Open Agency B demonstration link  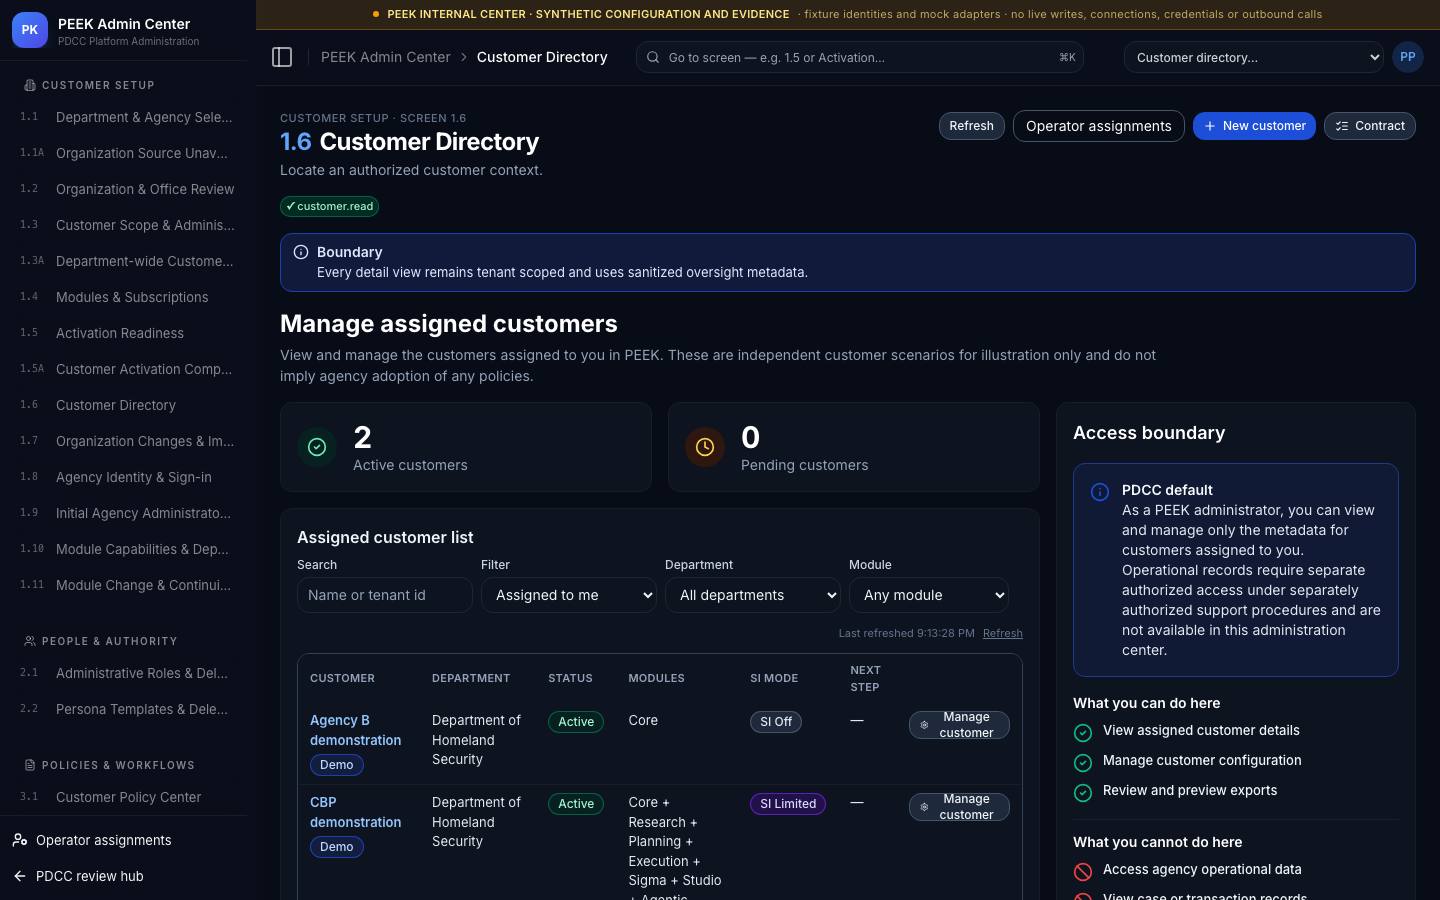click(x=355, y=730)
